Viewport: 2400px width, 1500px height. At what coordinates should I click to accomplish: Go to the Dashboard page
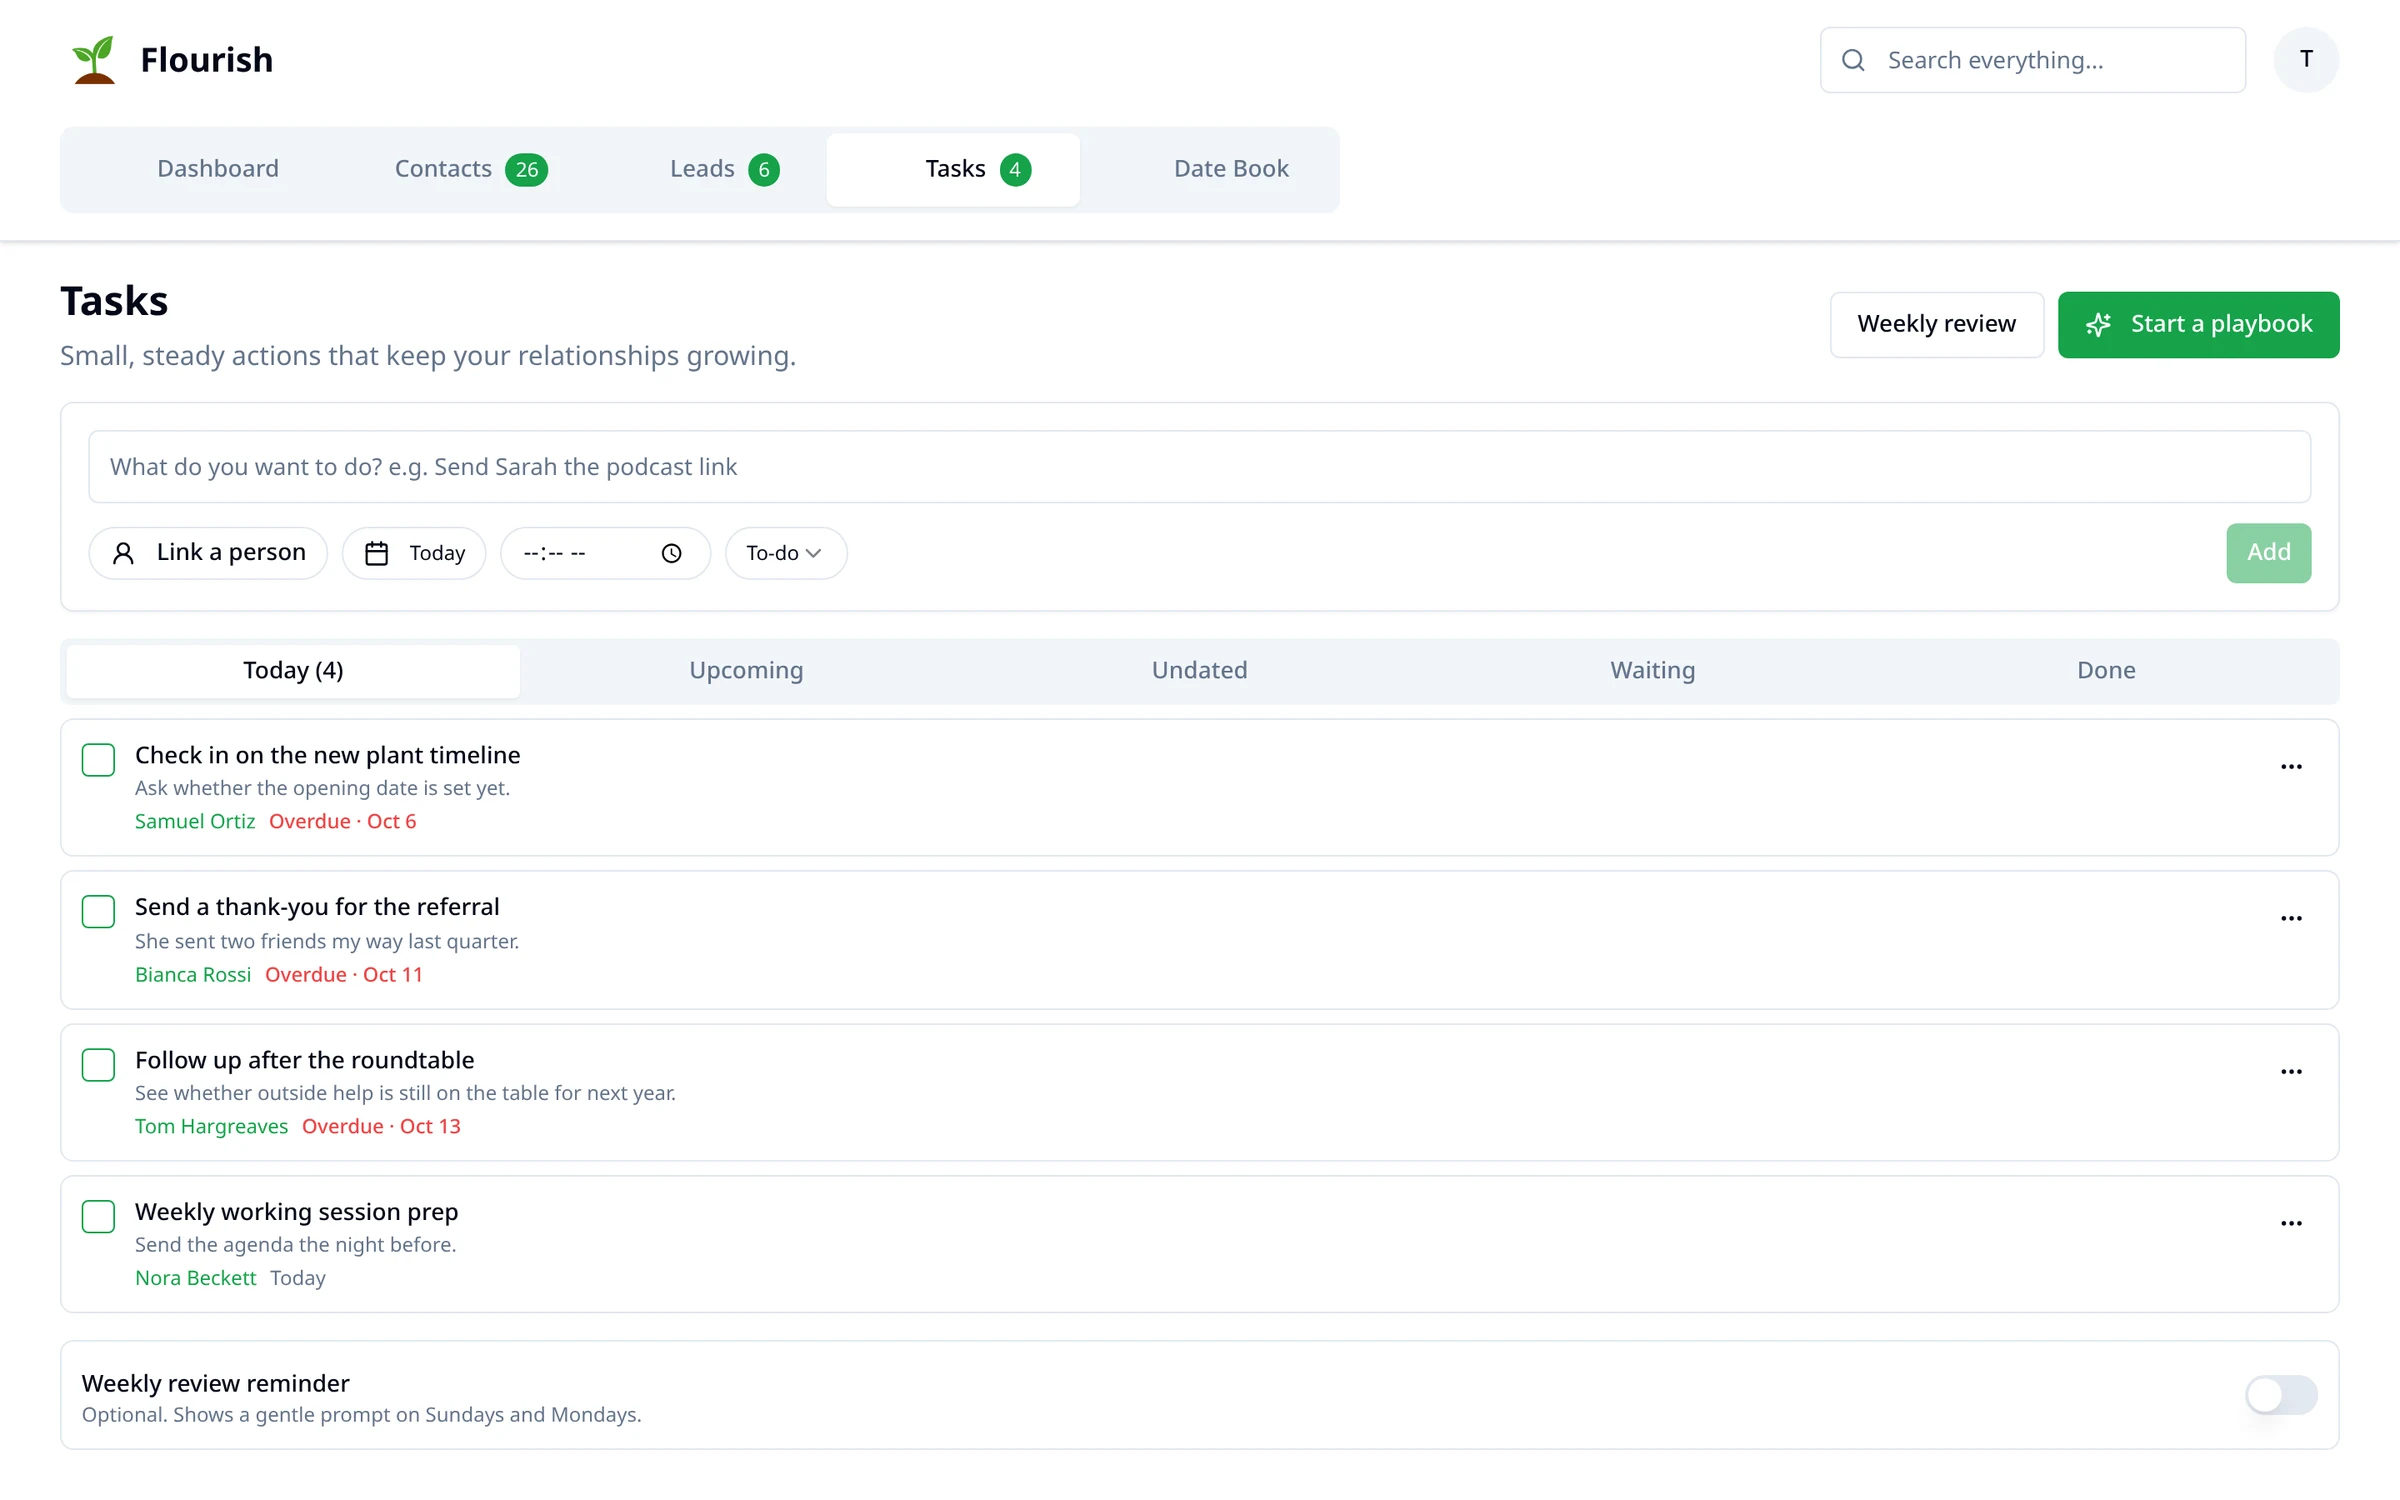[x=218, y=170]
